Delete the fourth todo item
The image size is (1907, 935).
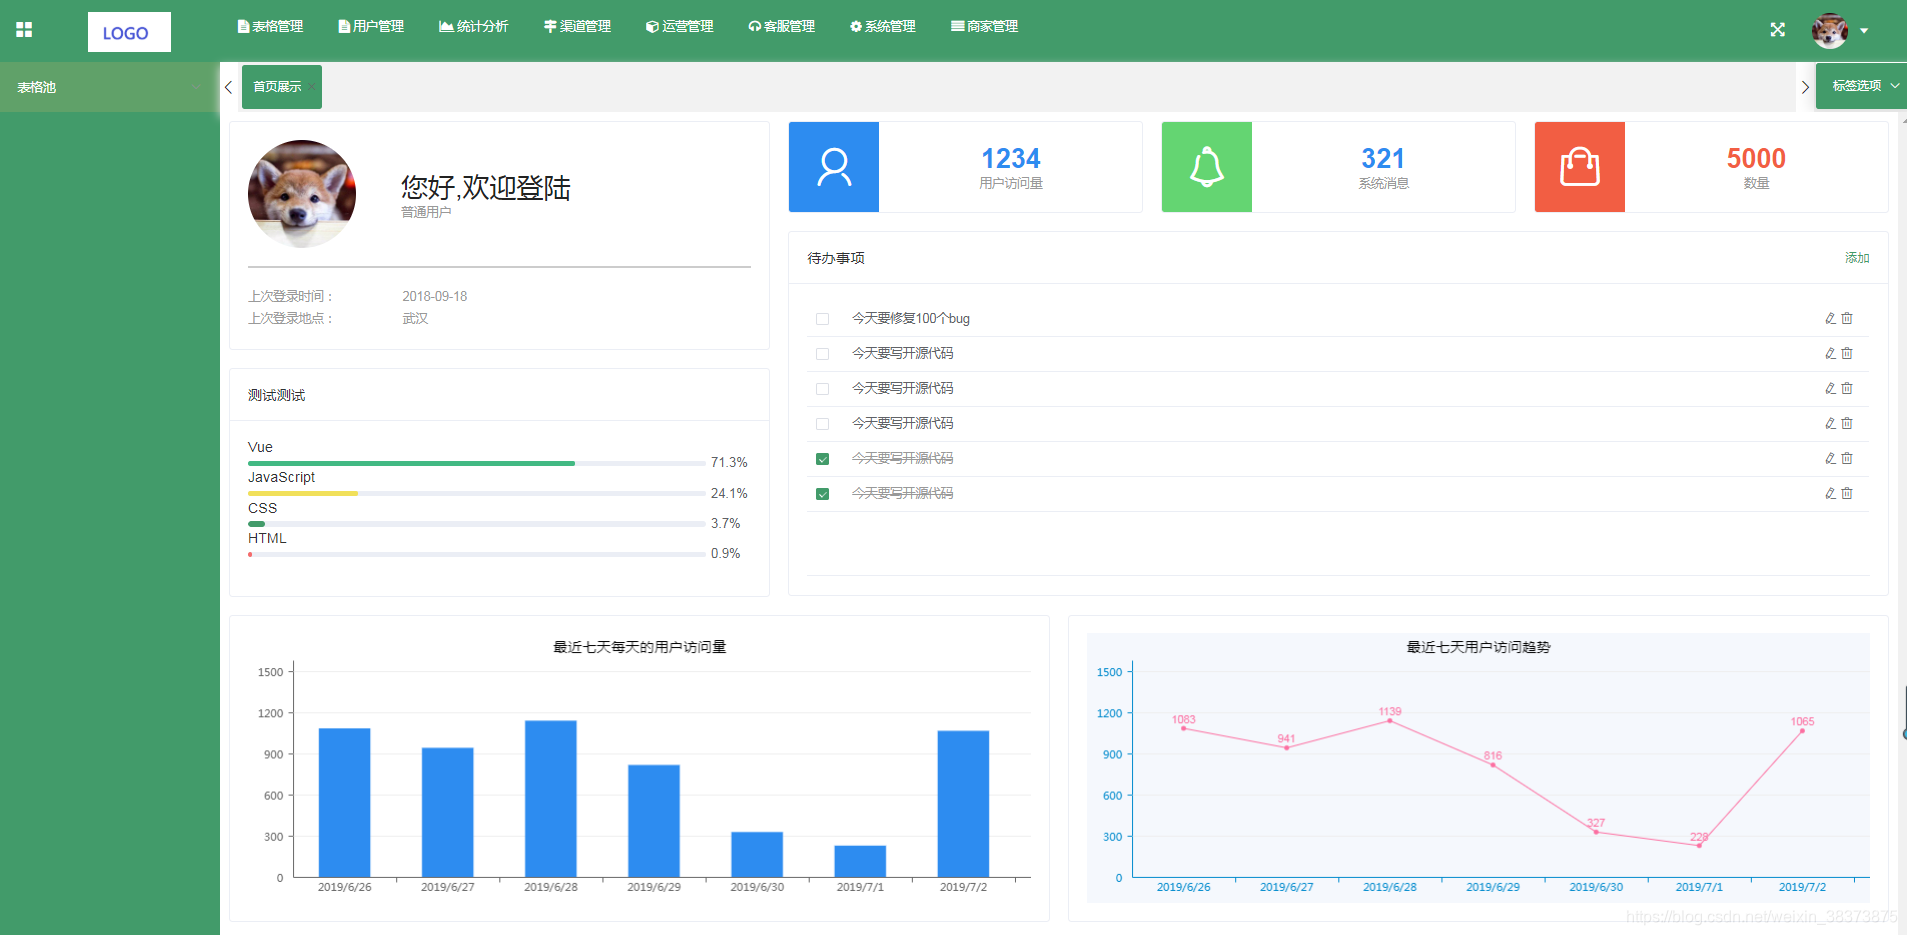[x=1847, y=423]
